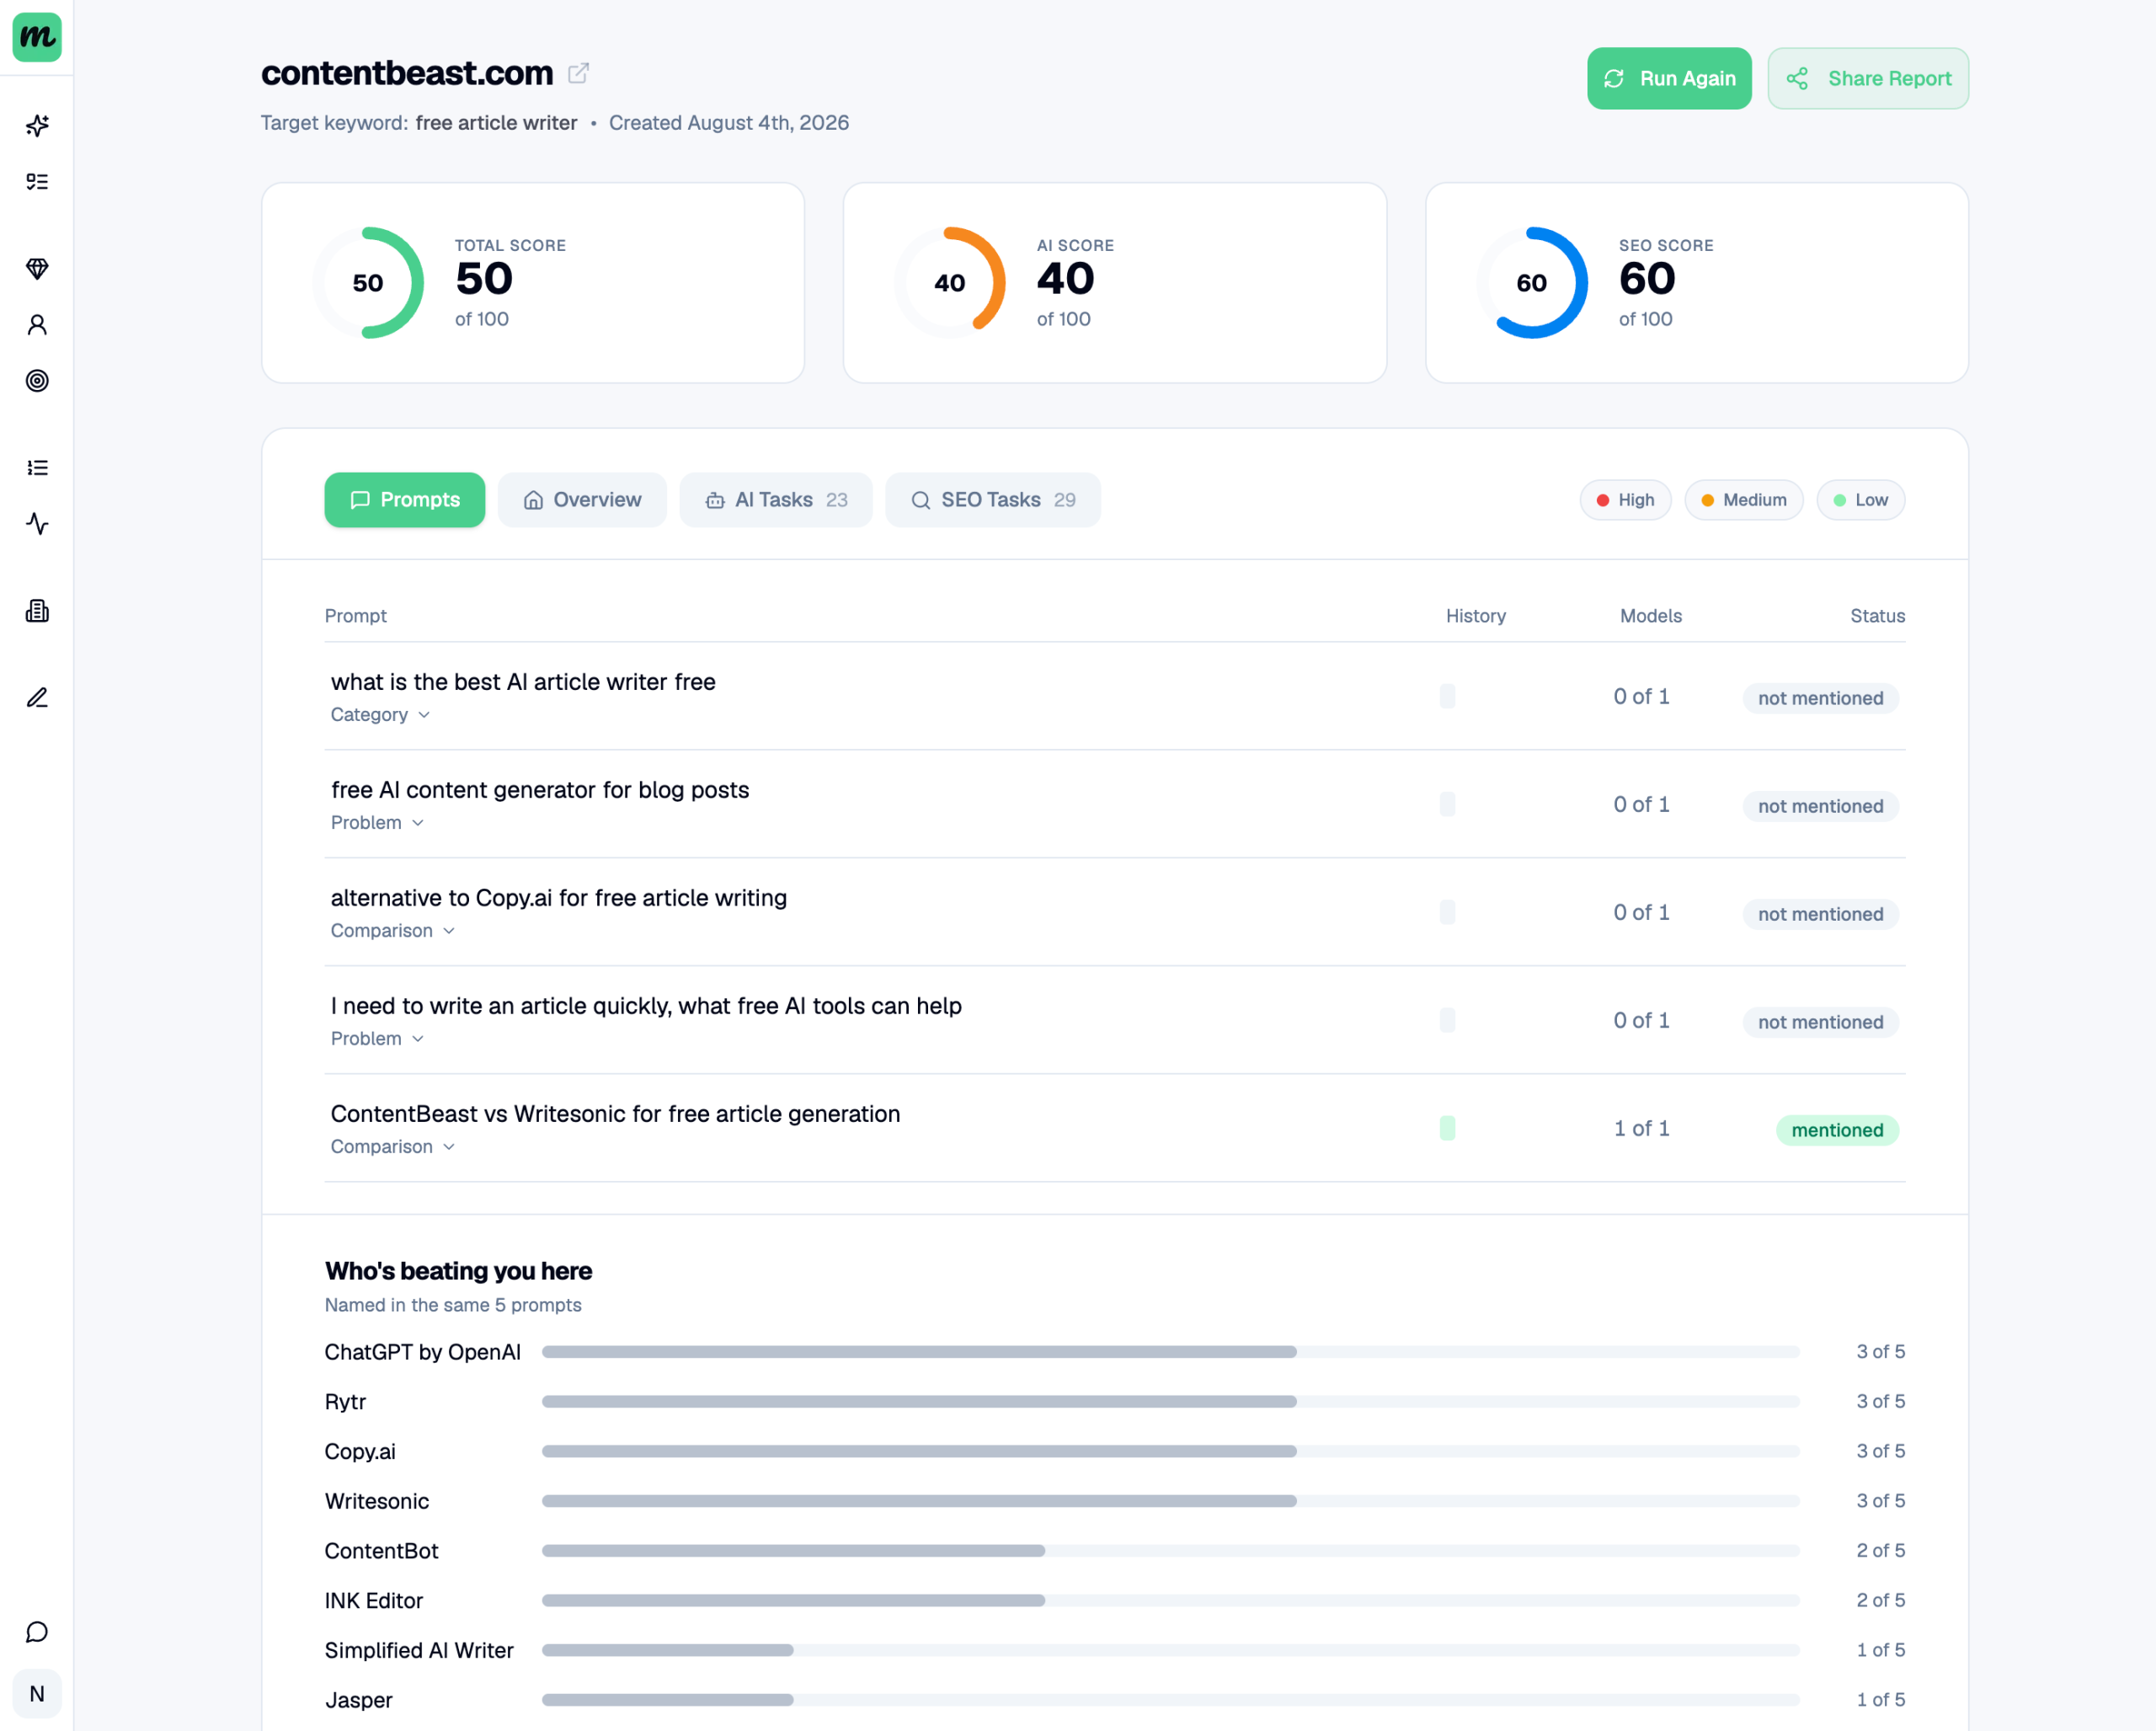Open the pencil edit icon in sidebar
2156x1731 pixels.
pos(37,698)
